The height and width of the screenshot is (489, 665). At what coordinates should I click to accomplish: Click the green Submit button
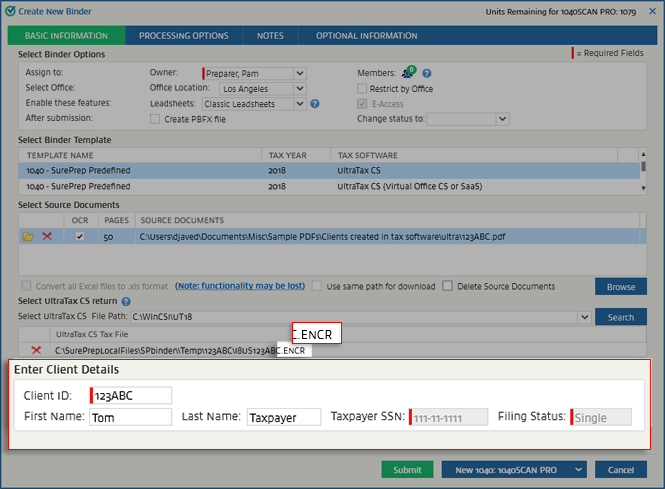pyautogui.click(x=407, y=469)
